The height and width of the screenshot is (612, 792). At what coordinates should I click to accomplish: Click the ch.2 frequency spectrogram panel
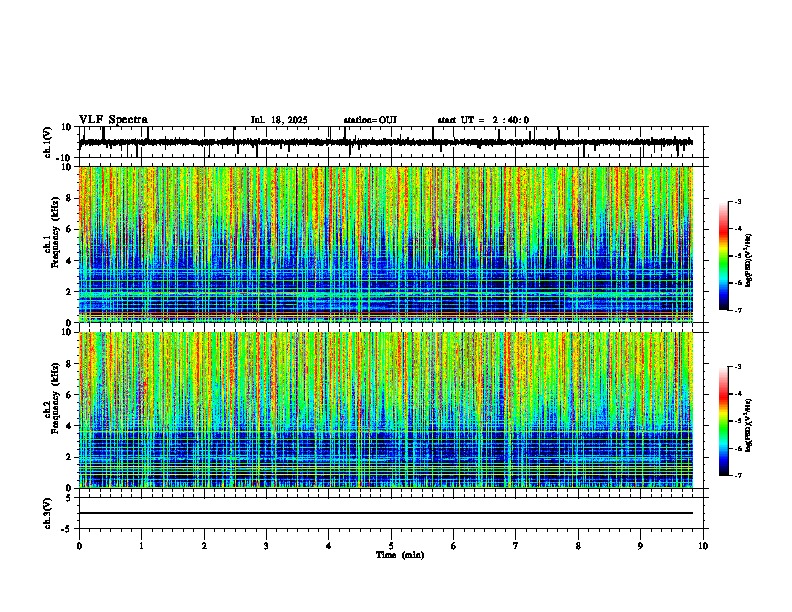(x=386, y=410)
